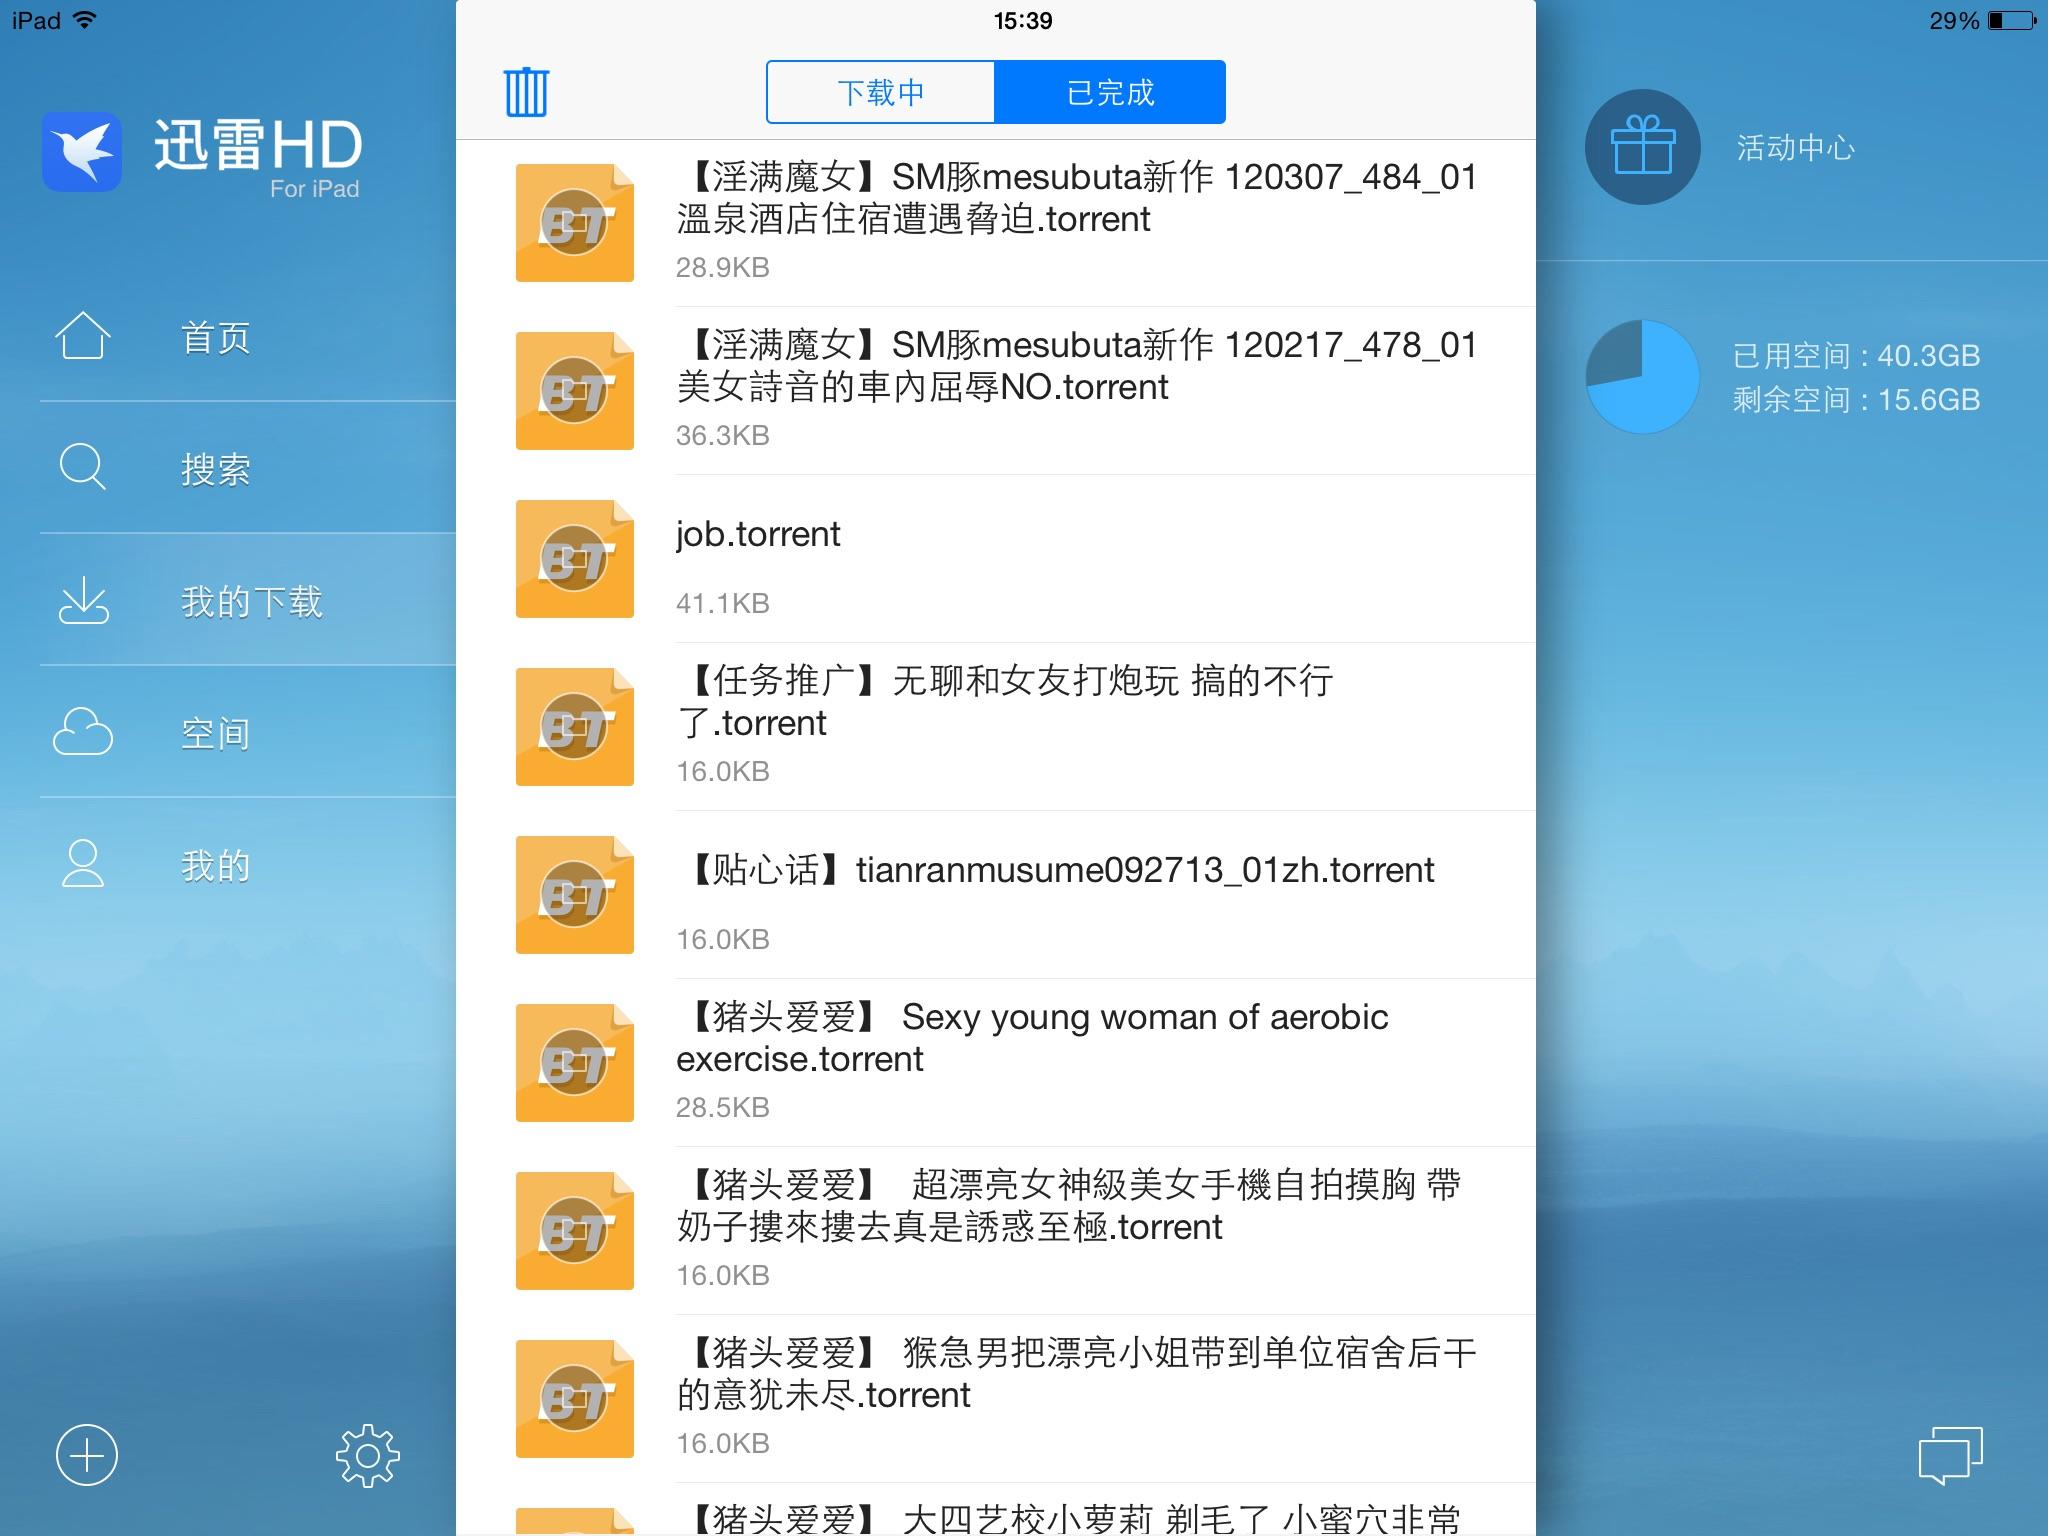Tap the plus add-task icon
The height and width of the screenshot is (1536, 2048).
pos(87,1454)
